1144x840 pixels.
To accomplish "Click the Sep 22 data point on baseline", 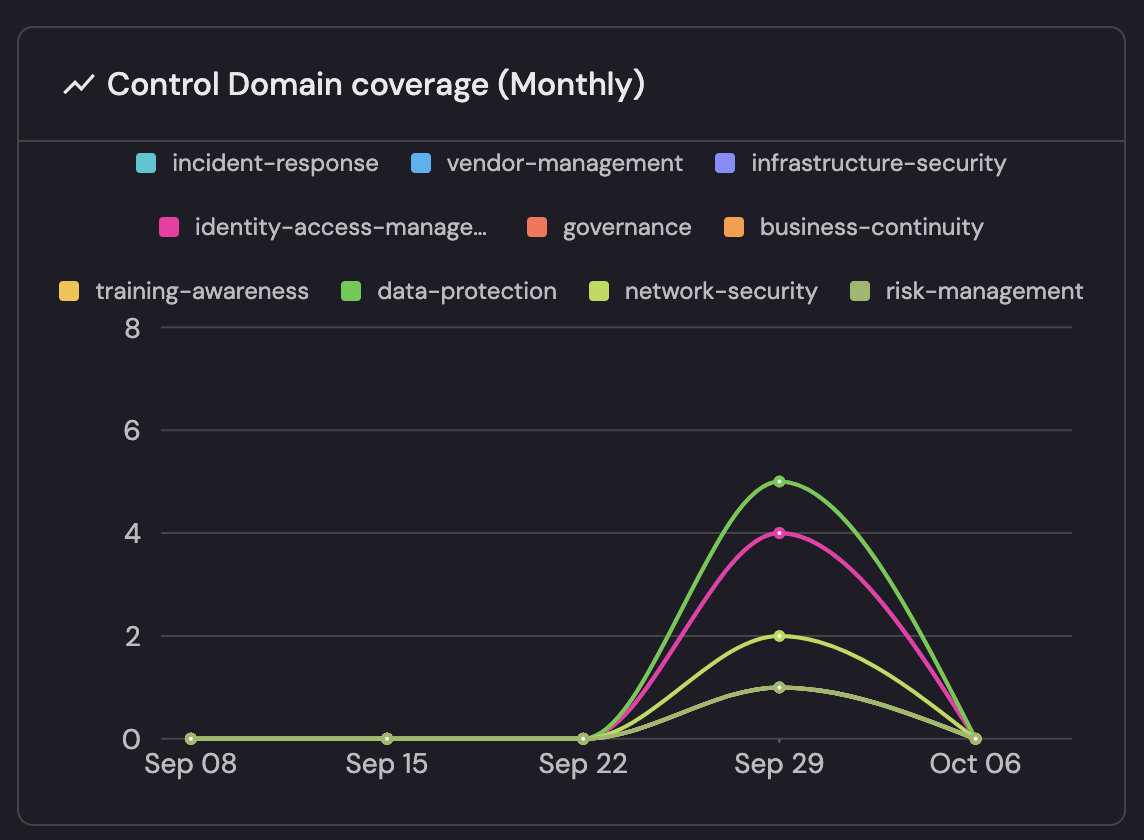I will click(583, 739).
